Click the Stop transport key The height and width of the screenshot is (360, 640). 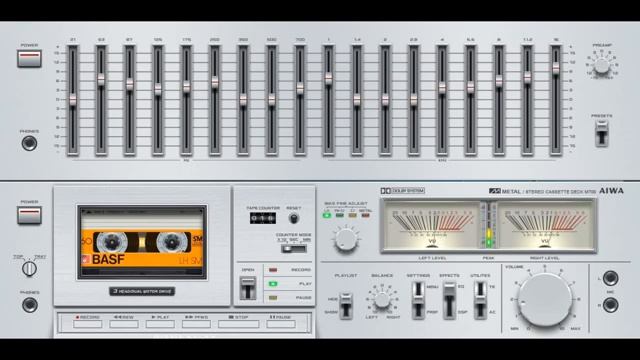coord(238,324)
